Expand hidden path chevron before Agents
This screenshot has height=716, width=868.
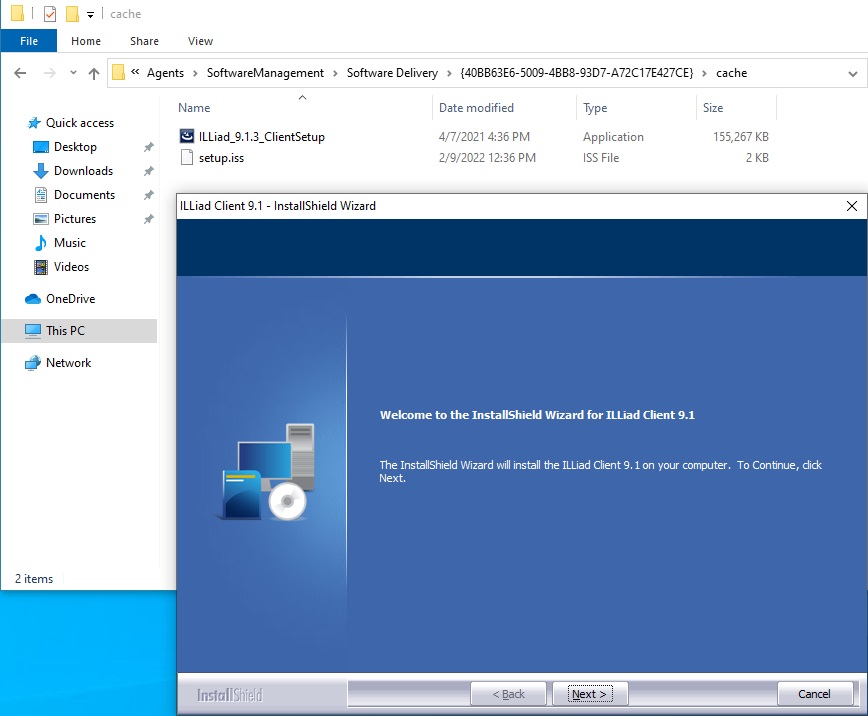(x=135, y=72)
